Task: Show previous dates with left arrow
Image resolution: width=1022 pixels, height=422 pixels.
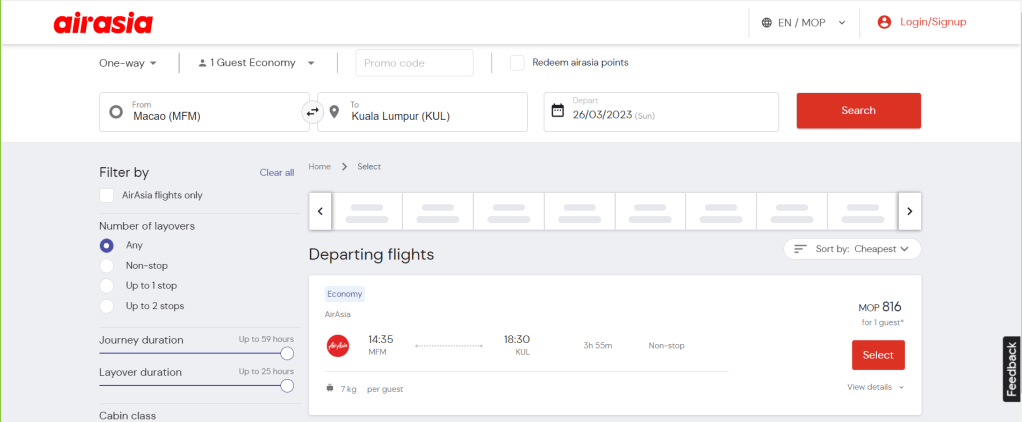Action: pyautogui.click(x=320, y=211)
